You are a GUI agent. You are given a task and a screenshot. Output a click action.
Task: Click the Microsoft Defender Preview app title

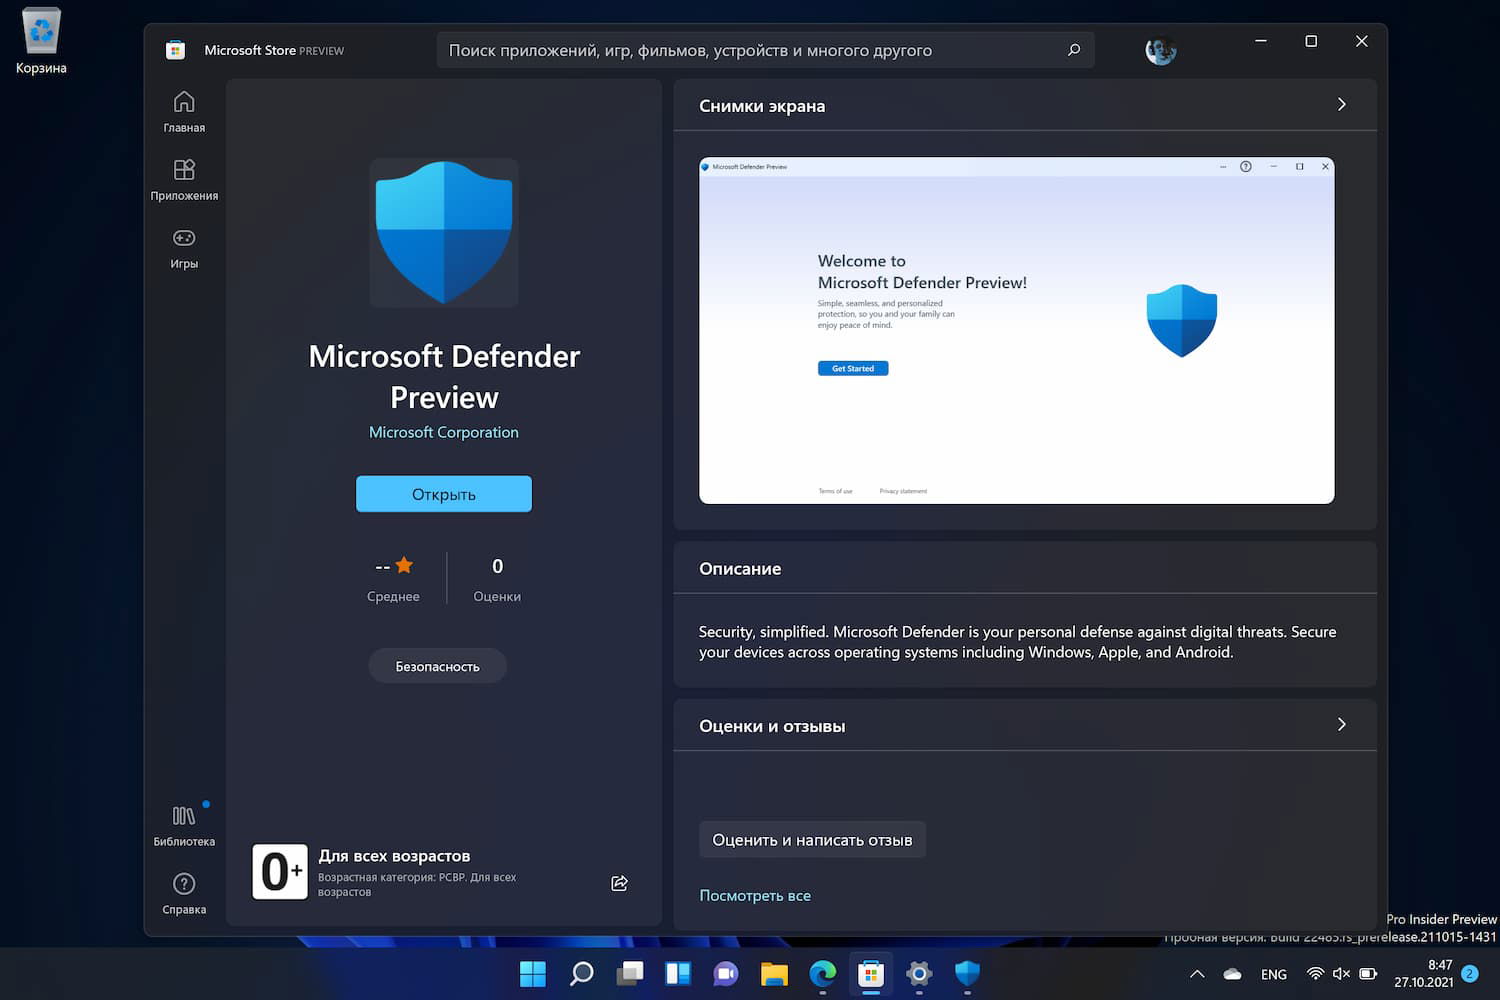click(x=444, y=376)
